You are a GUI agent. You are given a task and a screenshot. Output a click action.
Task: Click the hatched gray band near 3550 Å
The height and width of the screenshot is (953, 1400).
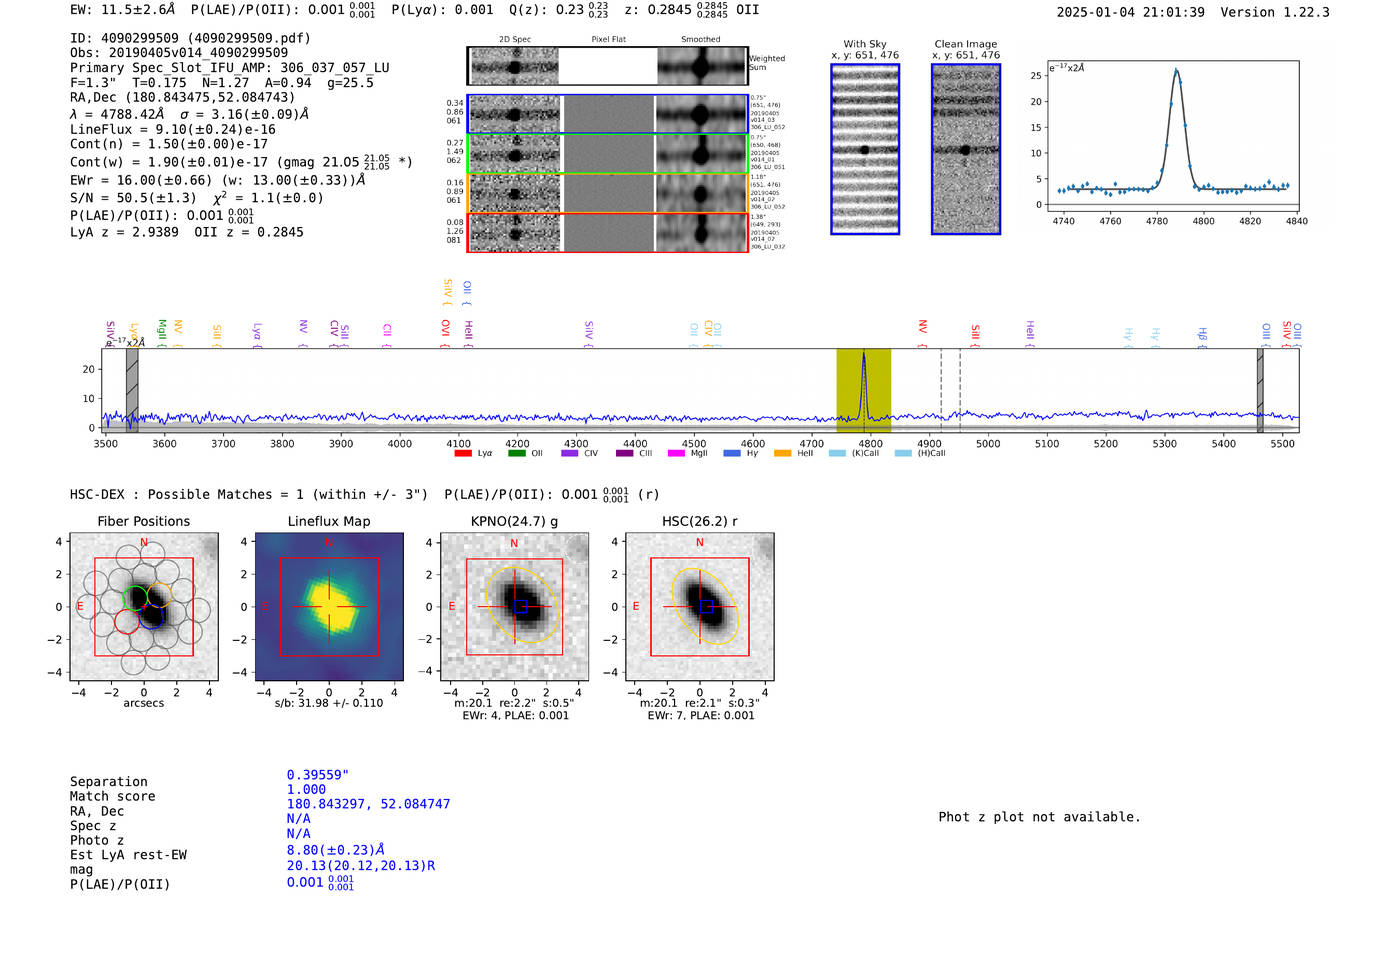[132, 391]
